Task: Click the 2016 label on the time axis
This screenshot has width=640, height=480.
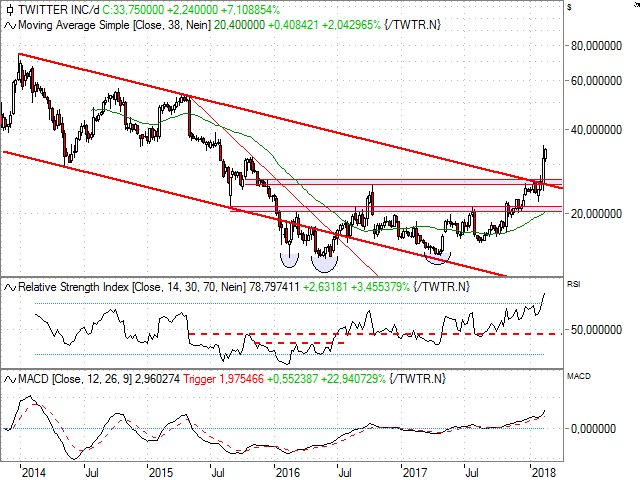Action: pyautogui.click(x=288, y=473)
